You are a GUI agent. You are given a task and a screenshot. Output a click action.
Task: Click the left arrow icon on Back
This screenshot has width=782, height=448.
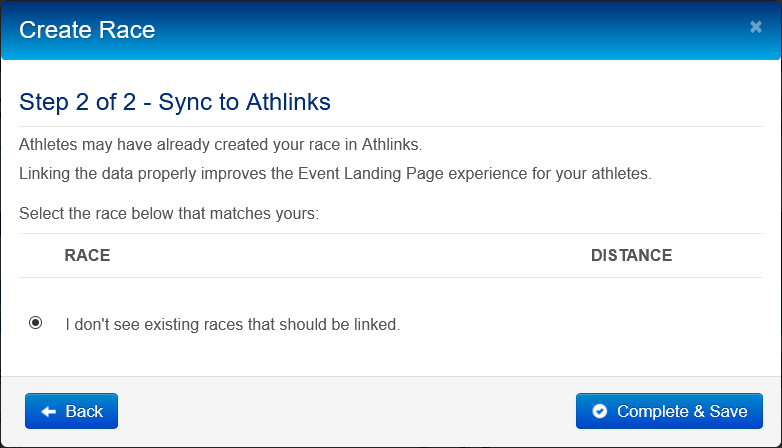point(47,411)
